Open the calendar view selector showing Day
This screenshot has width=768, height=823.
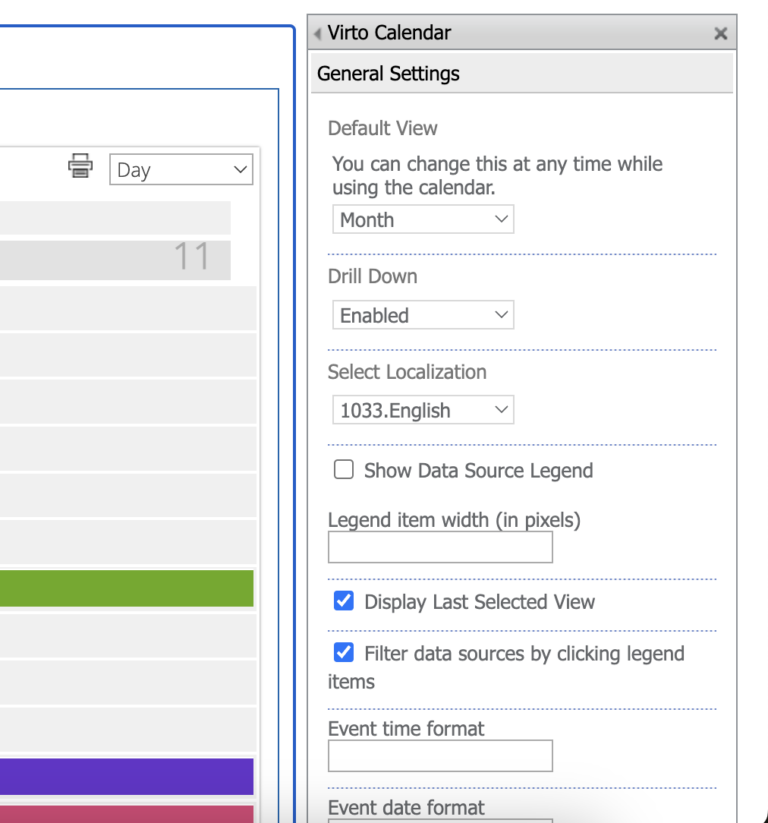tap(180, 169)
